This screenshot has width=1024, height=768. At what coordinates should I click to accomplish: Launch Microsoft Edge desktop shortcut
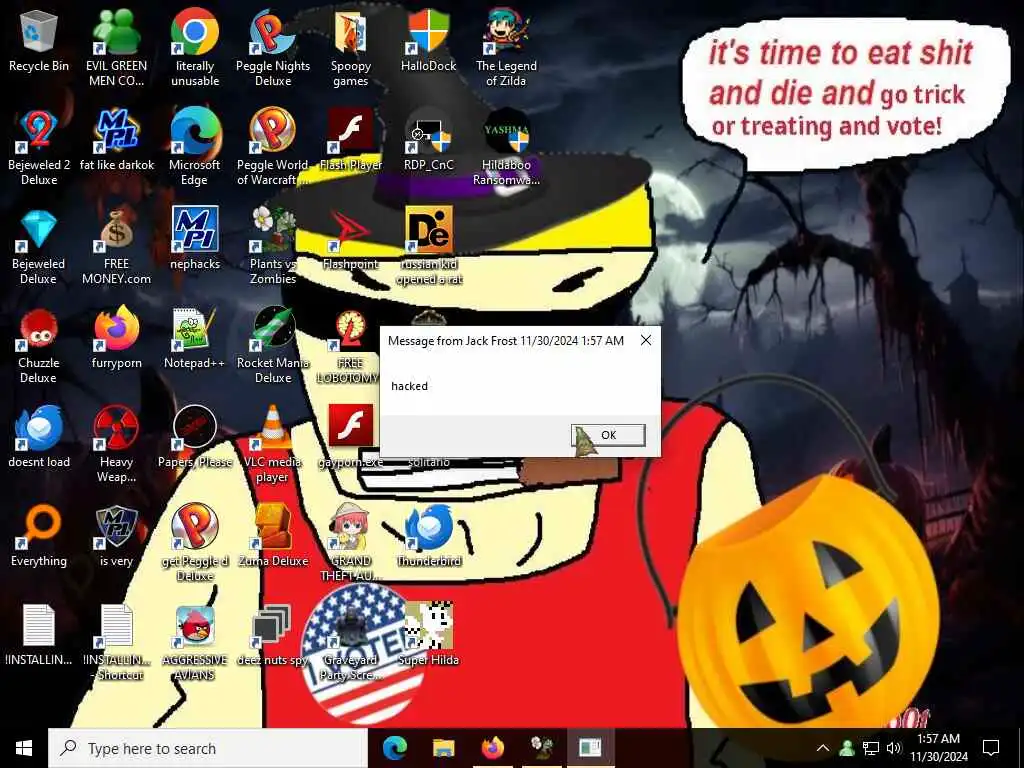pos(195,148)
